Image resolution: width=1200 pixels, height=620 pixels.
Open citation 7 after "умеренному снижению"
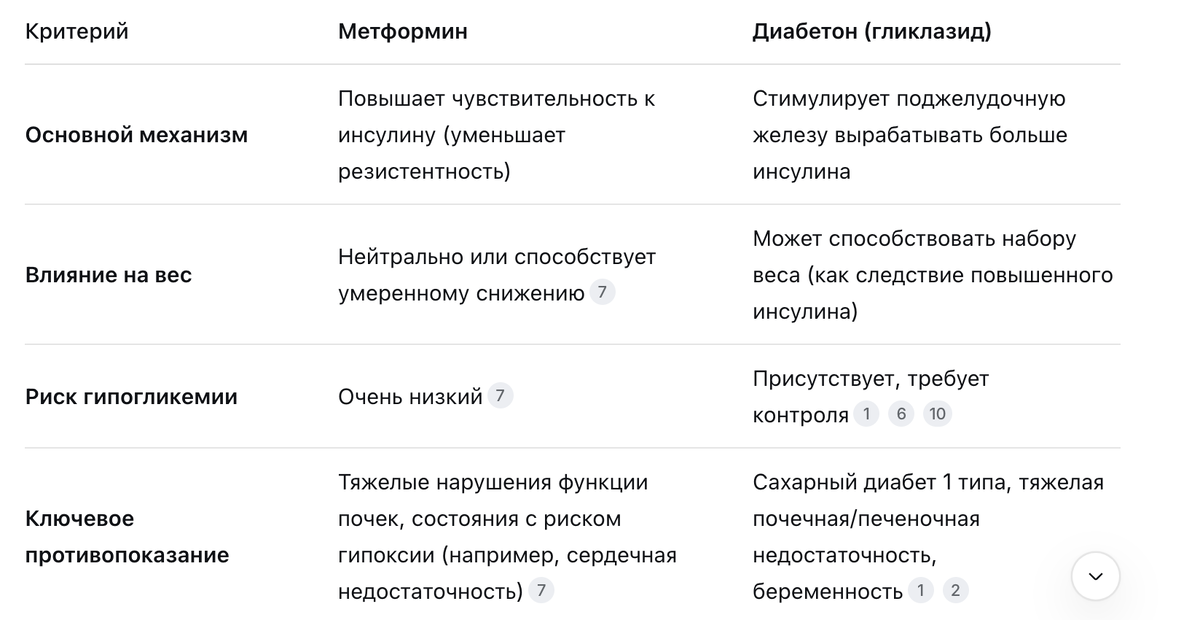coord(602,293)
